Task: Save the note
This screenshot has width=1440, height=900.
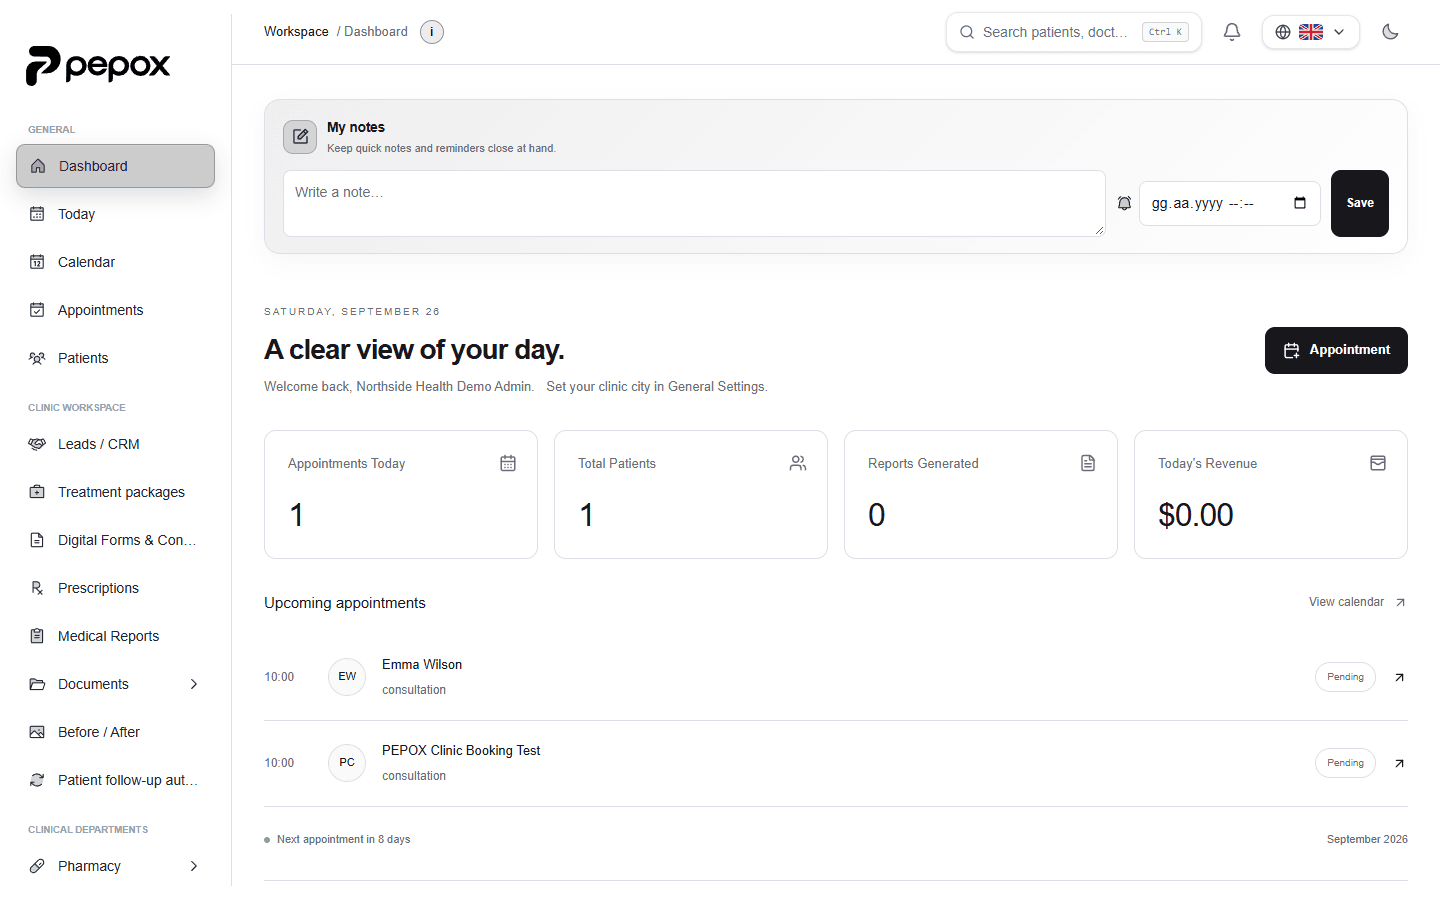Action: 1360,203
